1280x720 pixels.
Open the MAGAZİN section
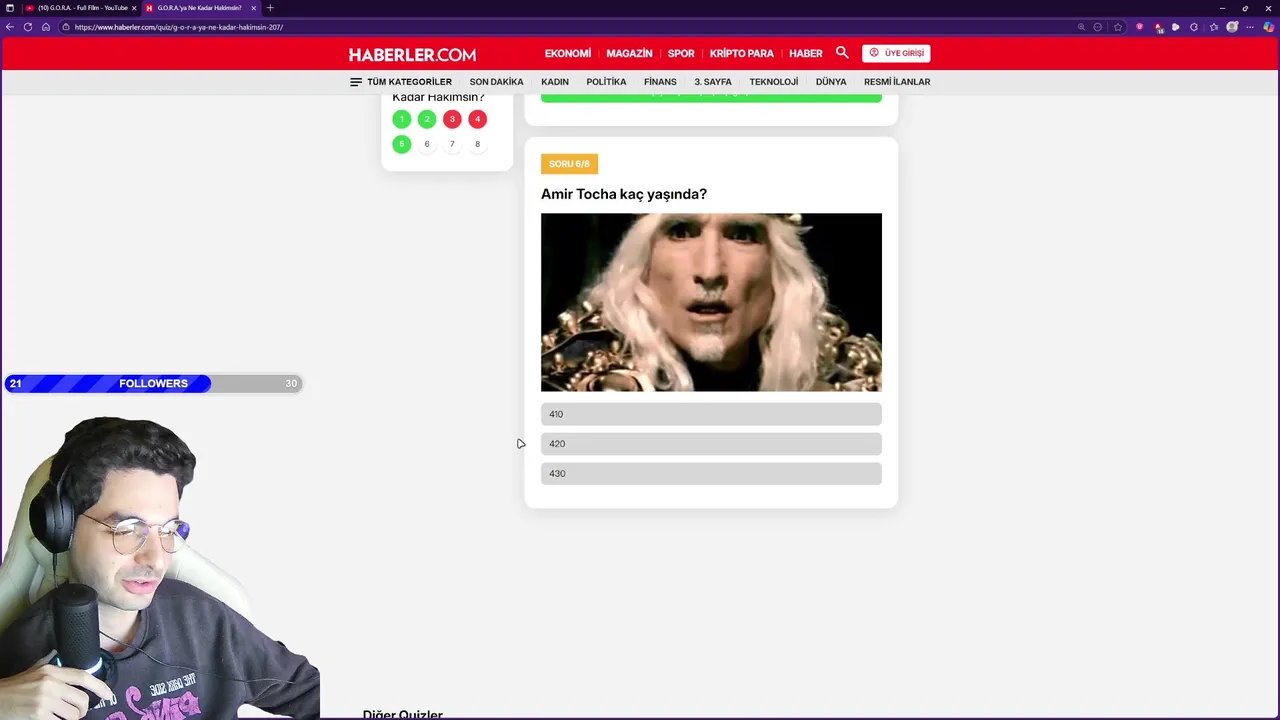point(629,53)
